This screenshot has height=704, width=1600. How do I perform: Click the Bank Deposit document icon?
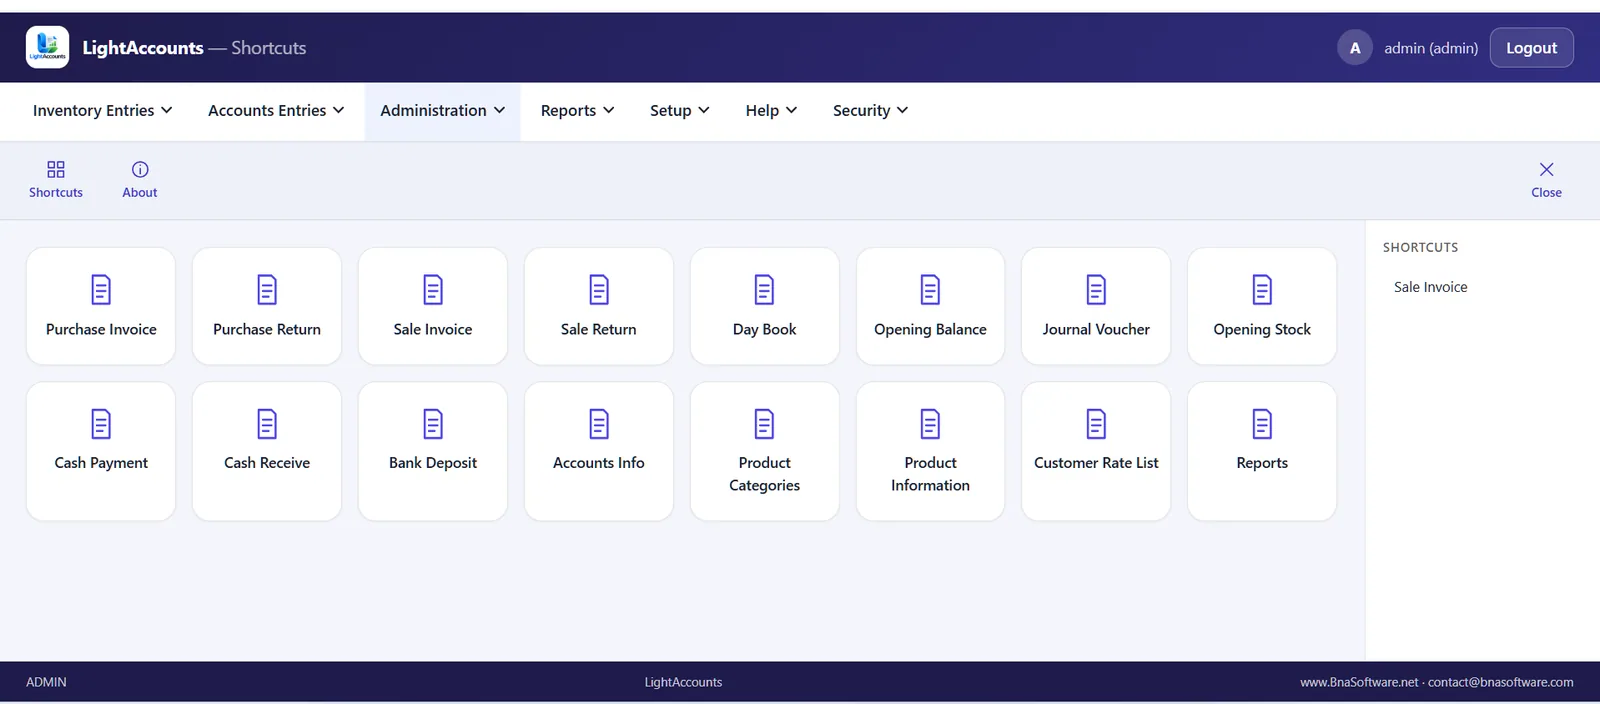(x=433, y=424)
